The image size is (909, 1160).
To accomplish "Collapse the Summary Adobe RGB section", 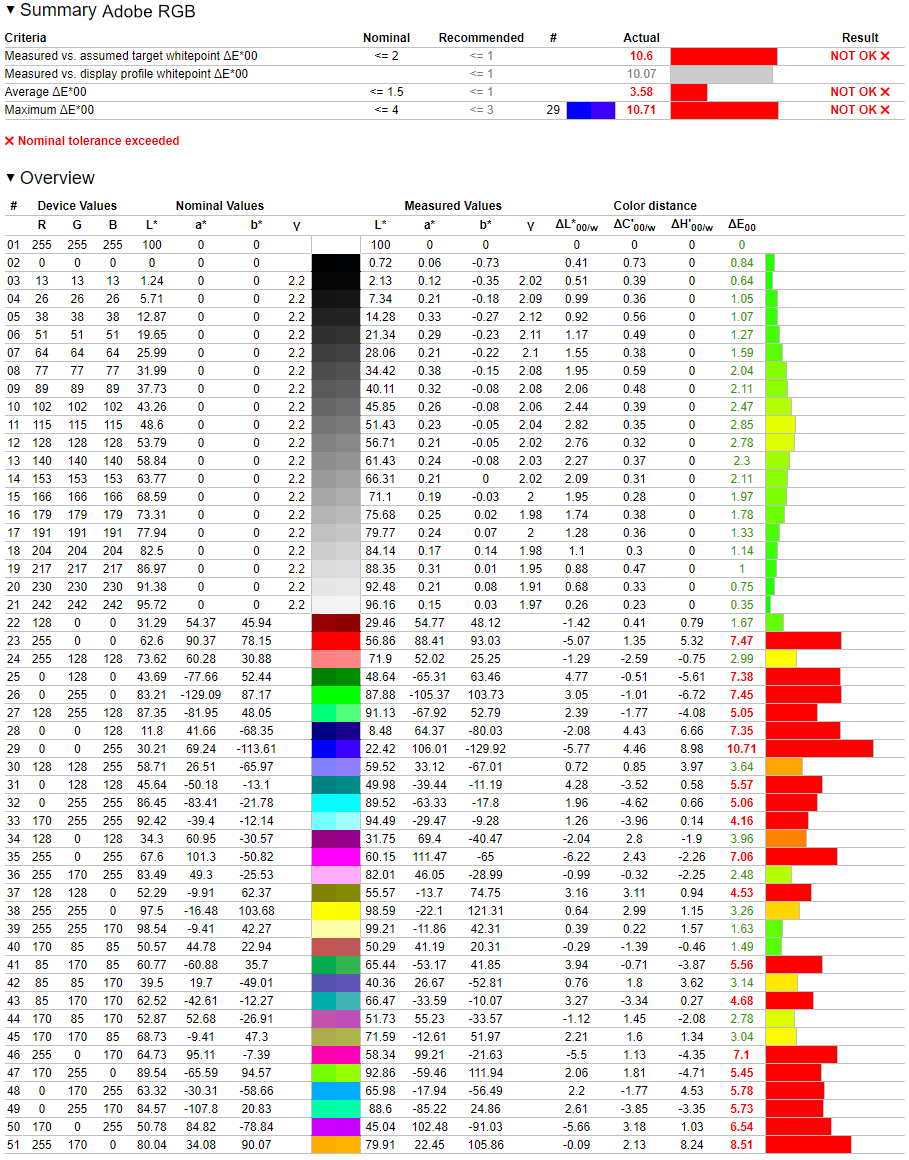I will click(x=10, y=10).
